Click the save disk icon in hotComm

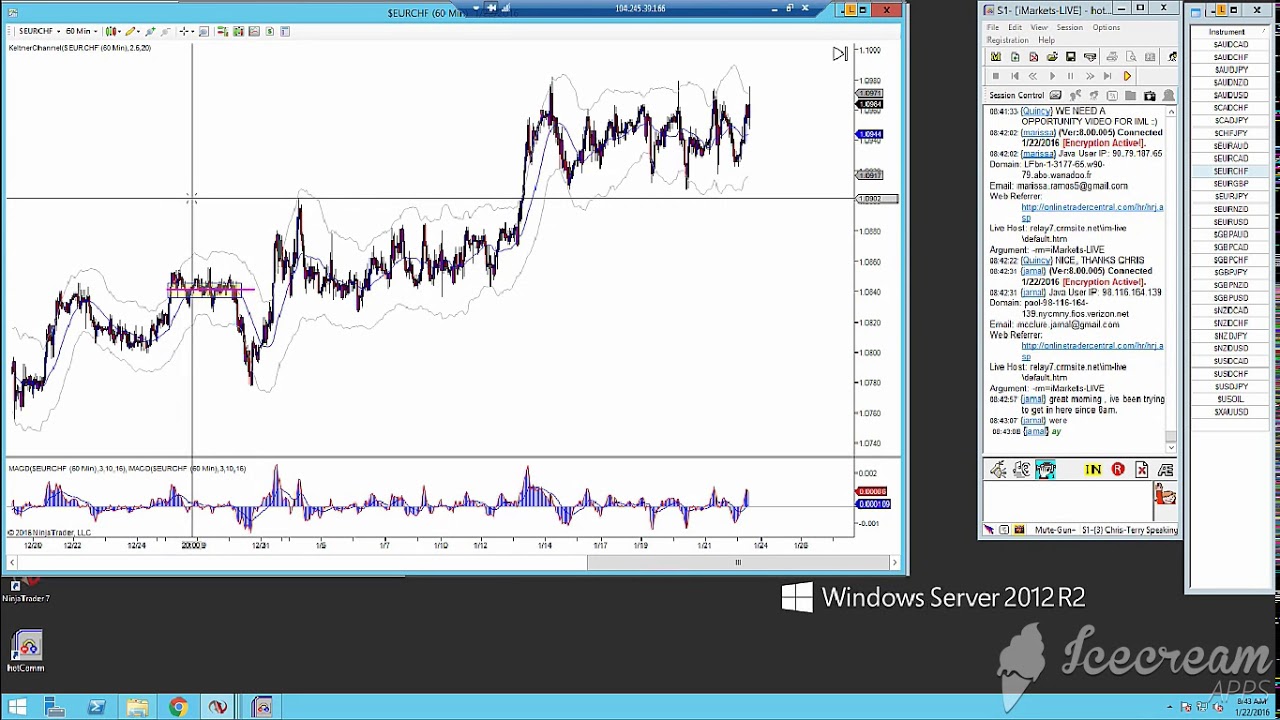point(1070,57)
